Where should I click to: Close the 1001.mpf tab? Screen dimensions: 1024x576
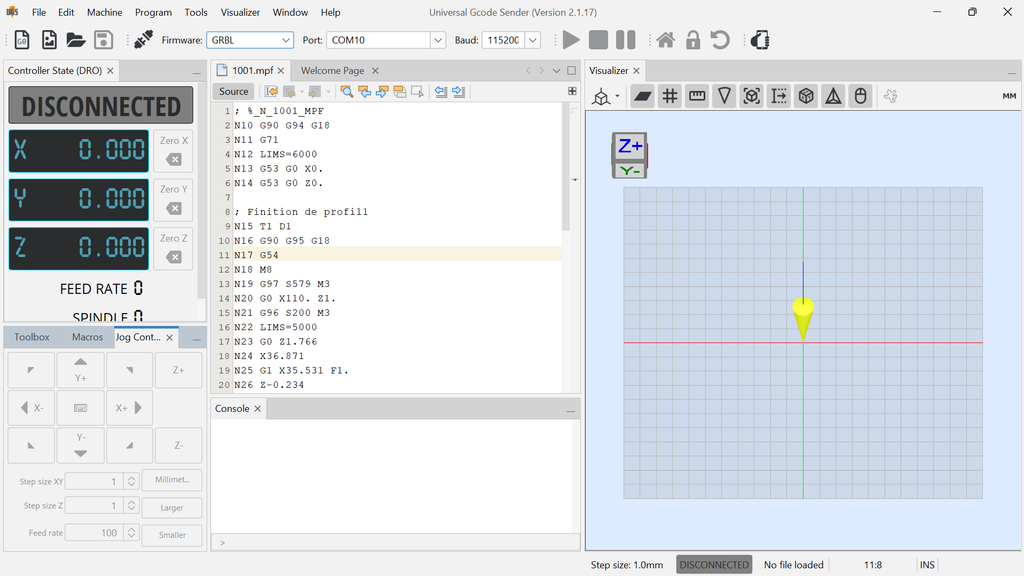click(x=281, y=71)
